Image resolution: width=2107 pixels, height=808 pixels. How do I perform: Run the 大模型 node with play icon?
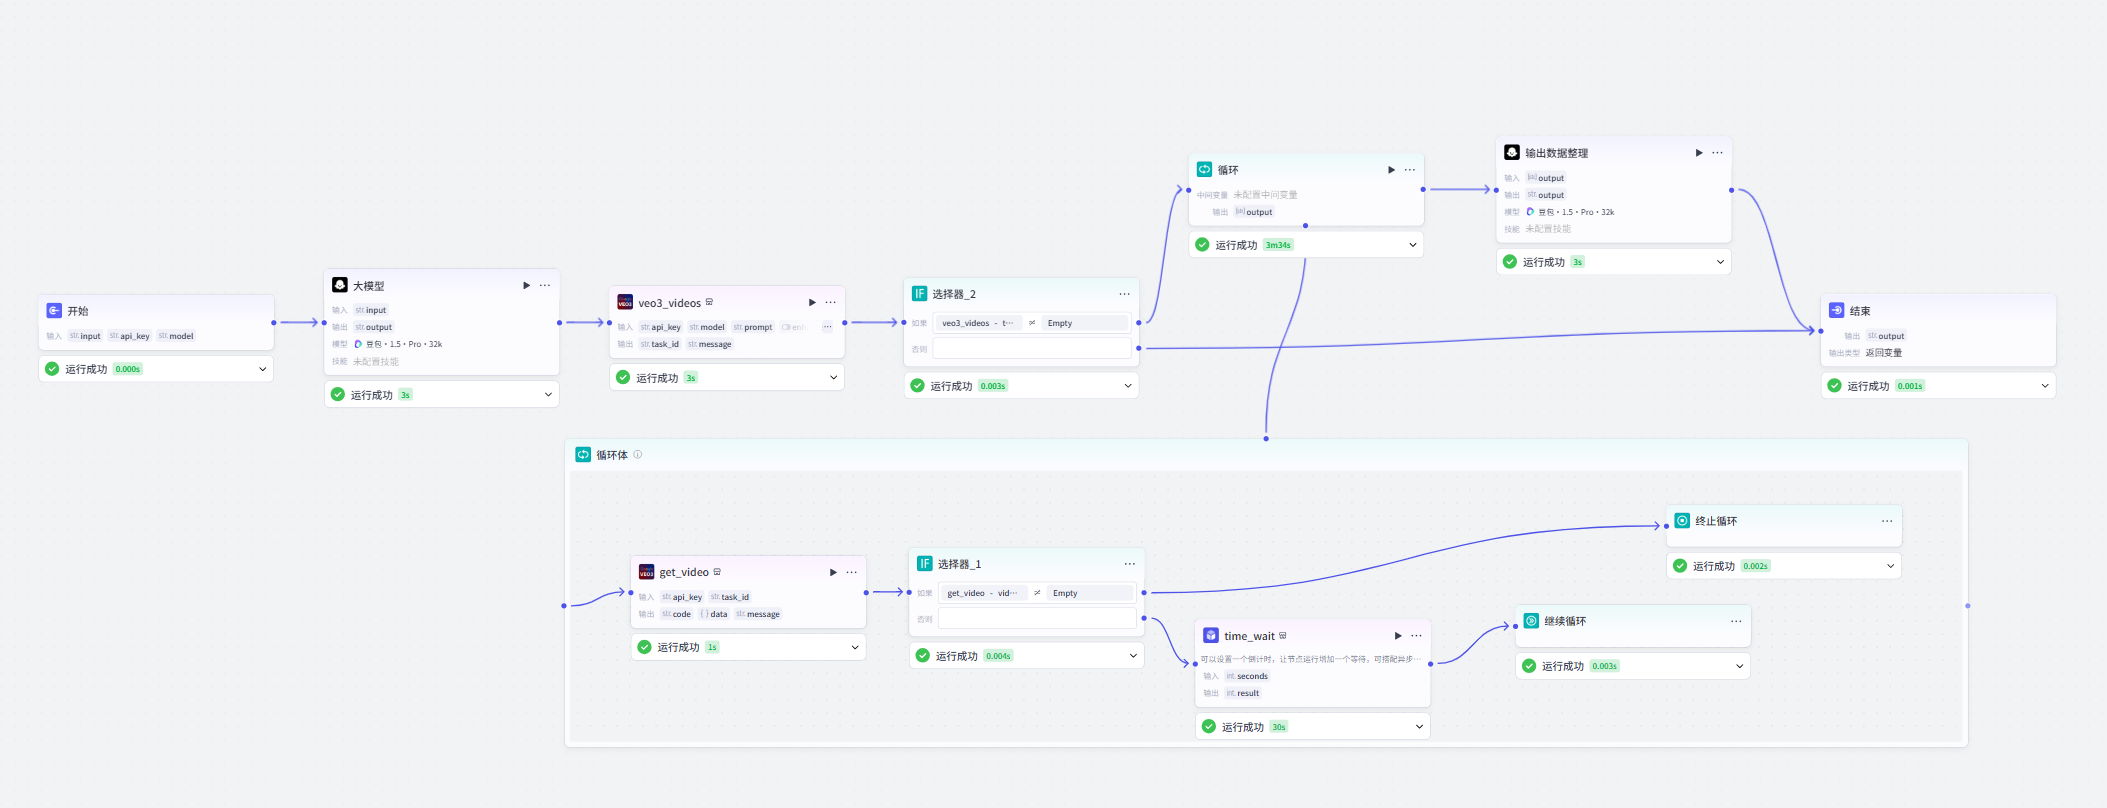click(x=526, y=286)
